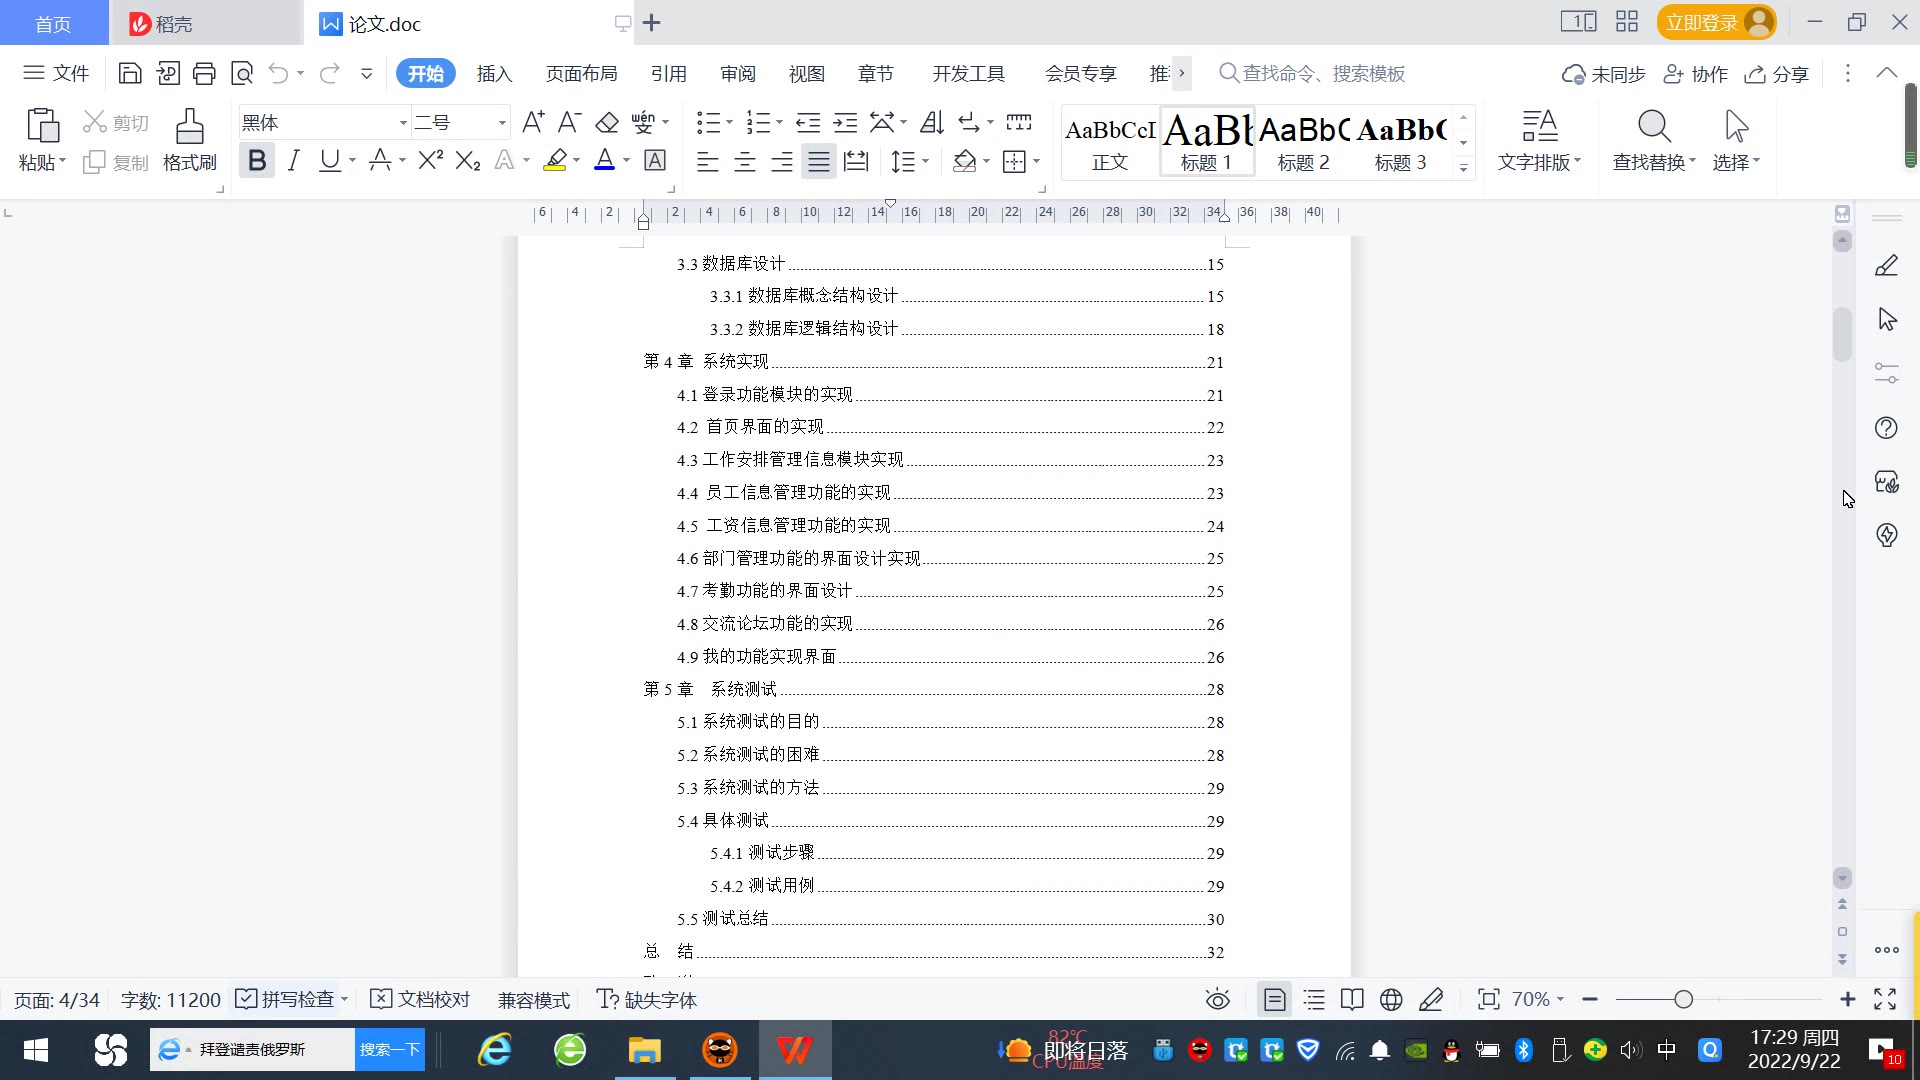This screenshot has height=1080, width=1920.
Task: Click the help icon in right sidebar
Action: [1886, 428]
